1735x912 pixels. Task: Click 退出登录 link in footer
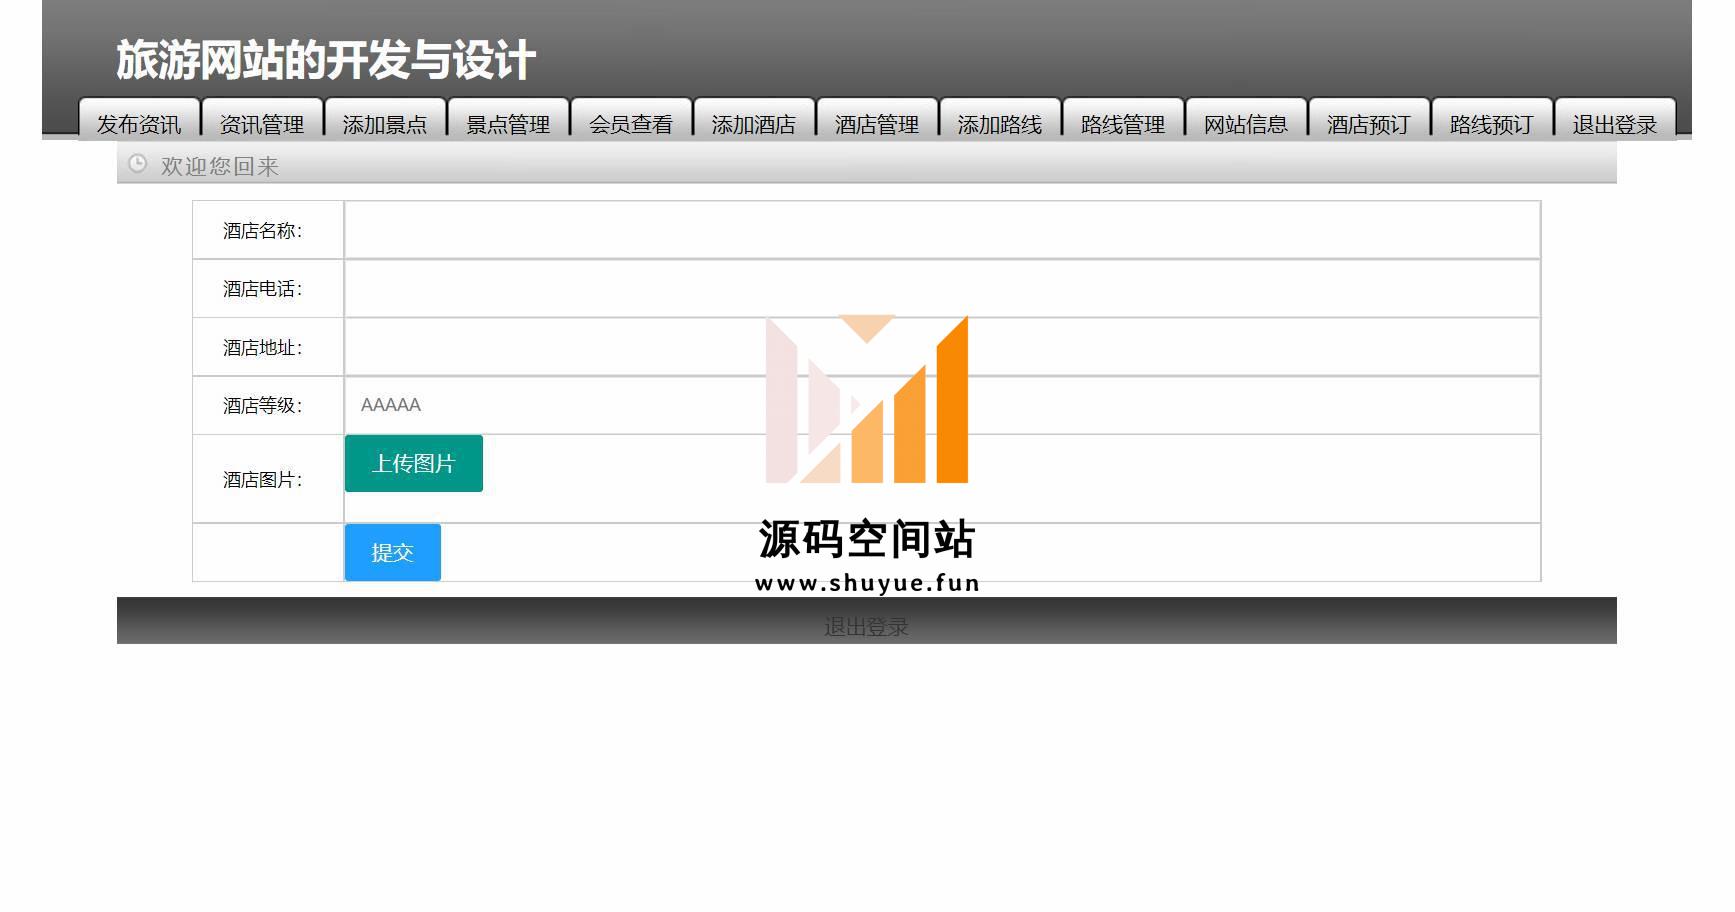click(x=866, y=627)
